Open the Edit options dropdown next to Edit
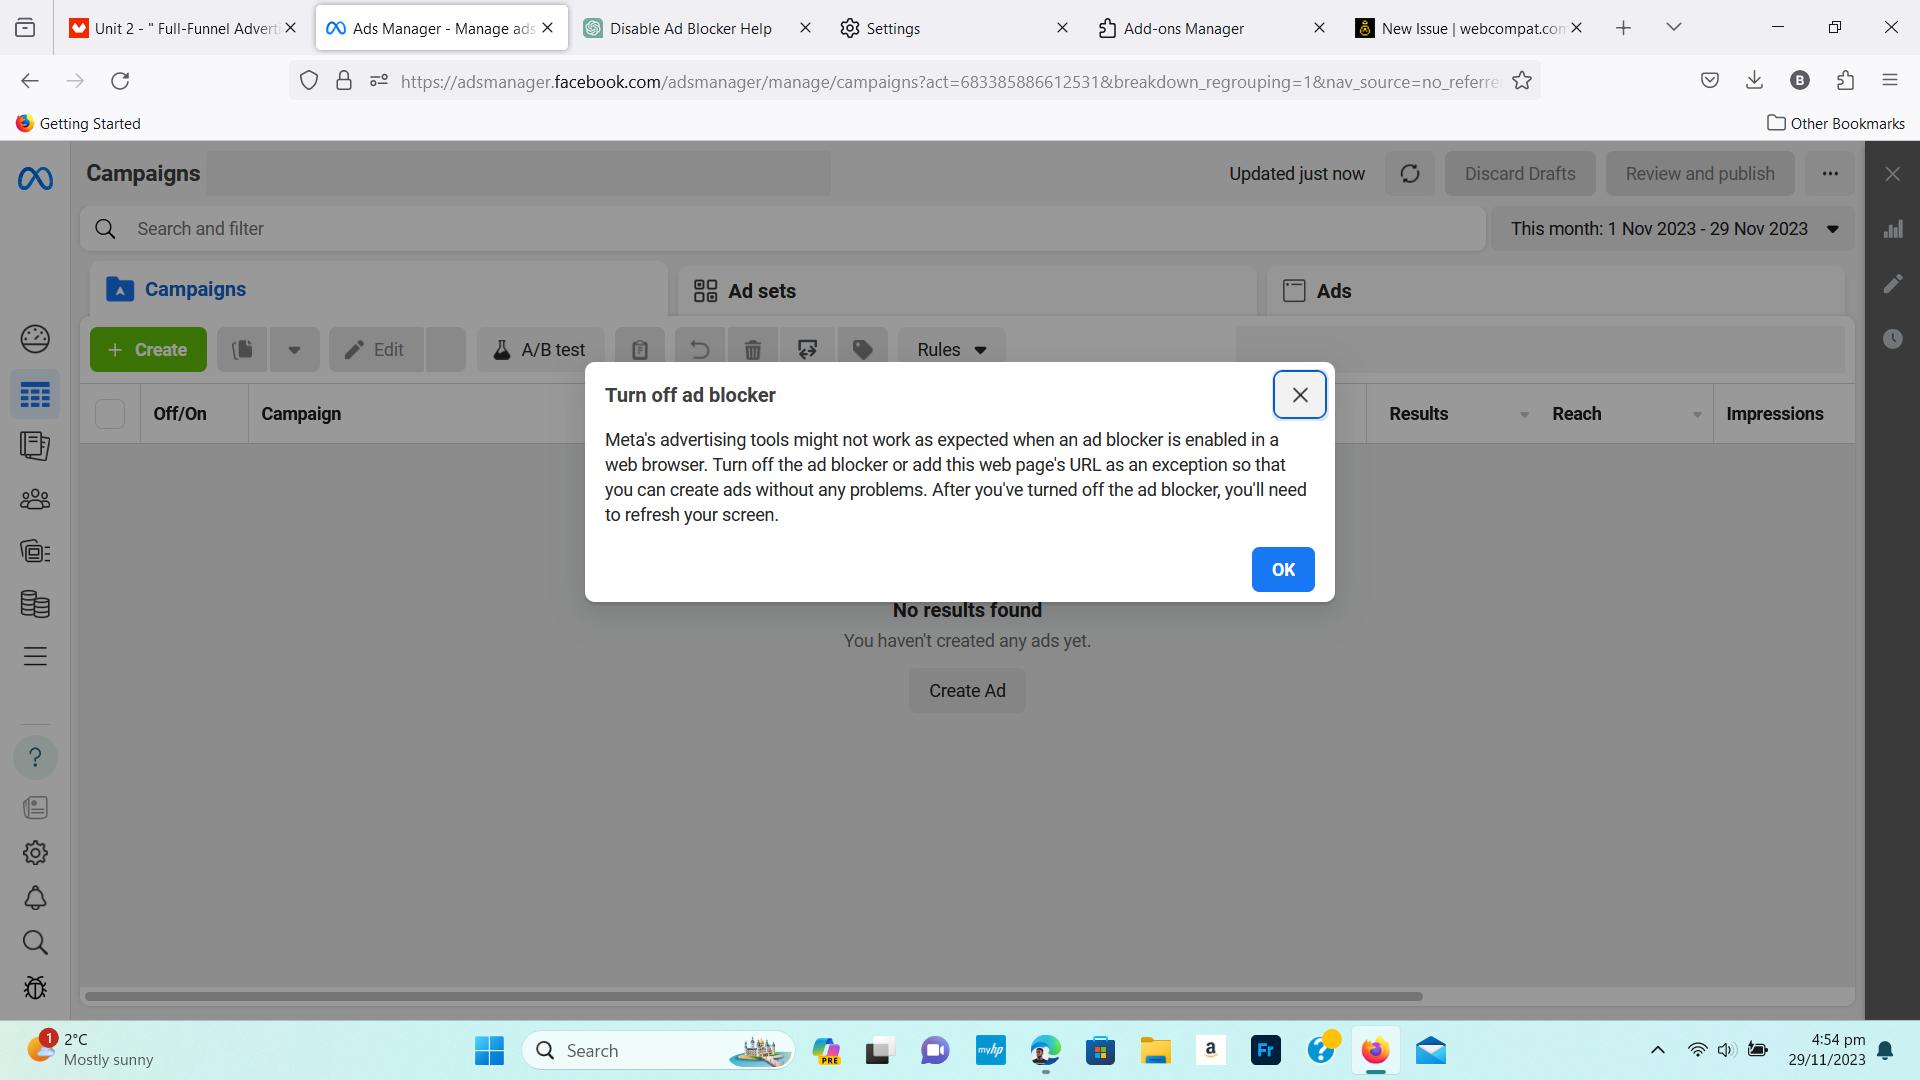Image resolution: width=1920 pixels, height=1080 pixels. coord(446,350)
